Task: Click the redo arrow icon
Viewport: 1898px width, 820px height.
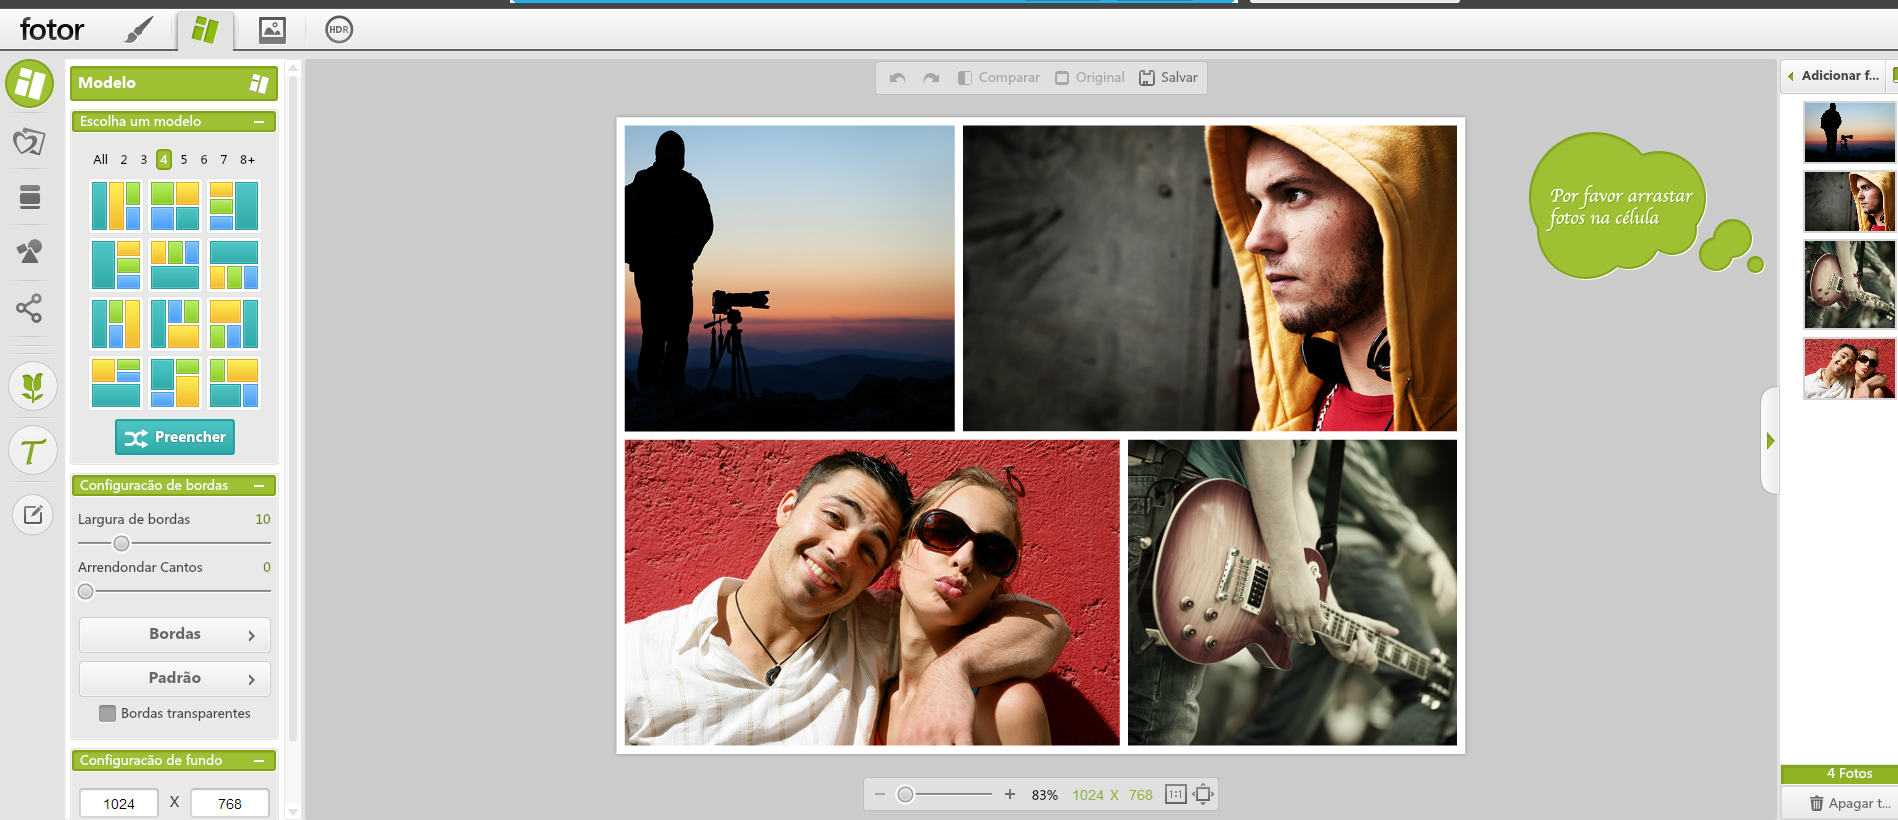Action: coord(931,78)
